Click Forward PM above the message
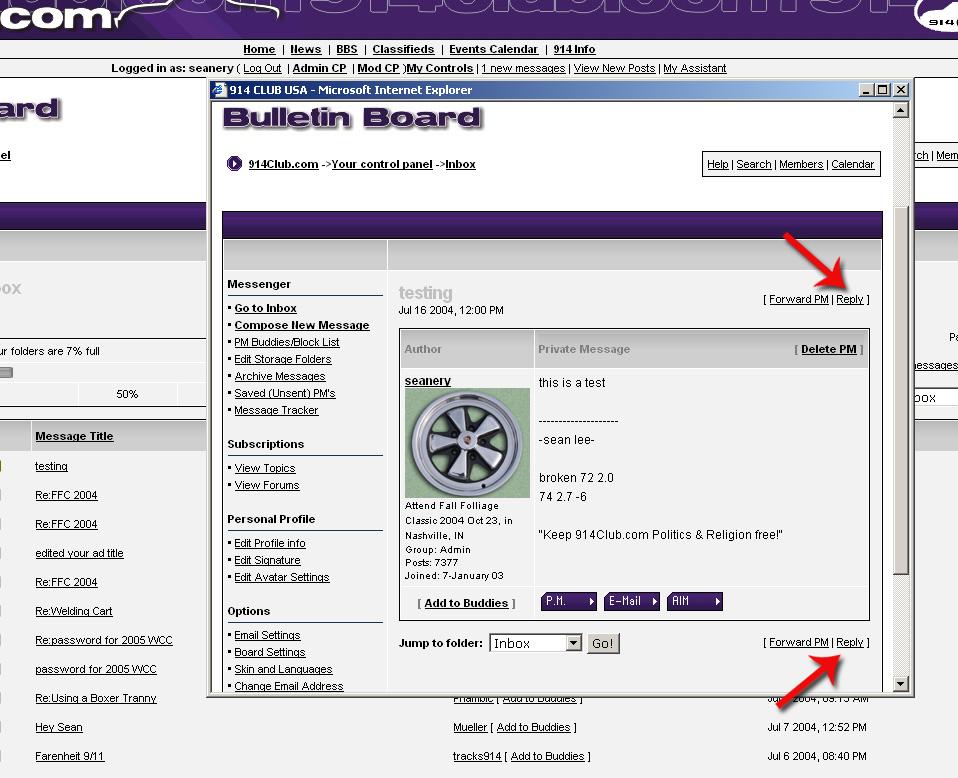 point(799,299)
